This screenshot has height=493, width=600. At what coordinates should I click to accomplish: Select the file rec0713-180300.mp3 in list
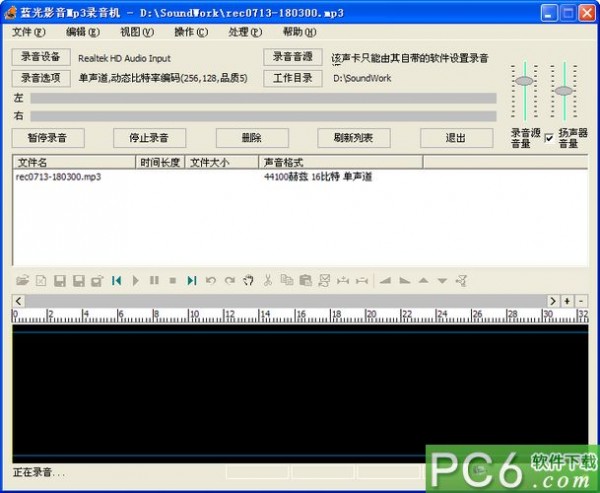[58, 177]
